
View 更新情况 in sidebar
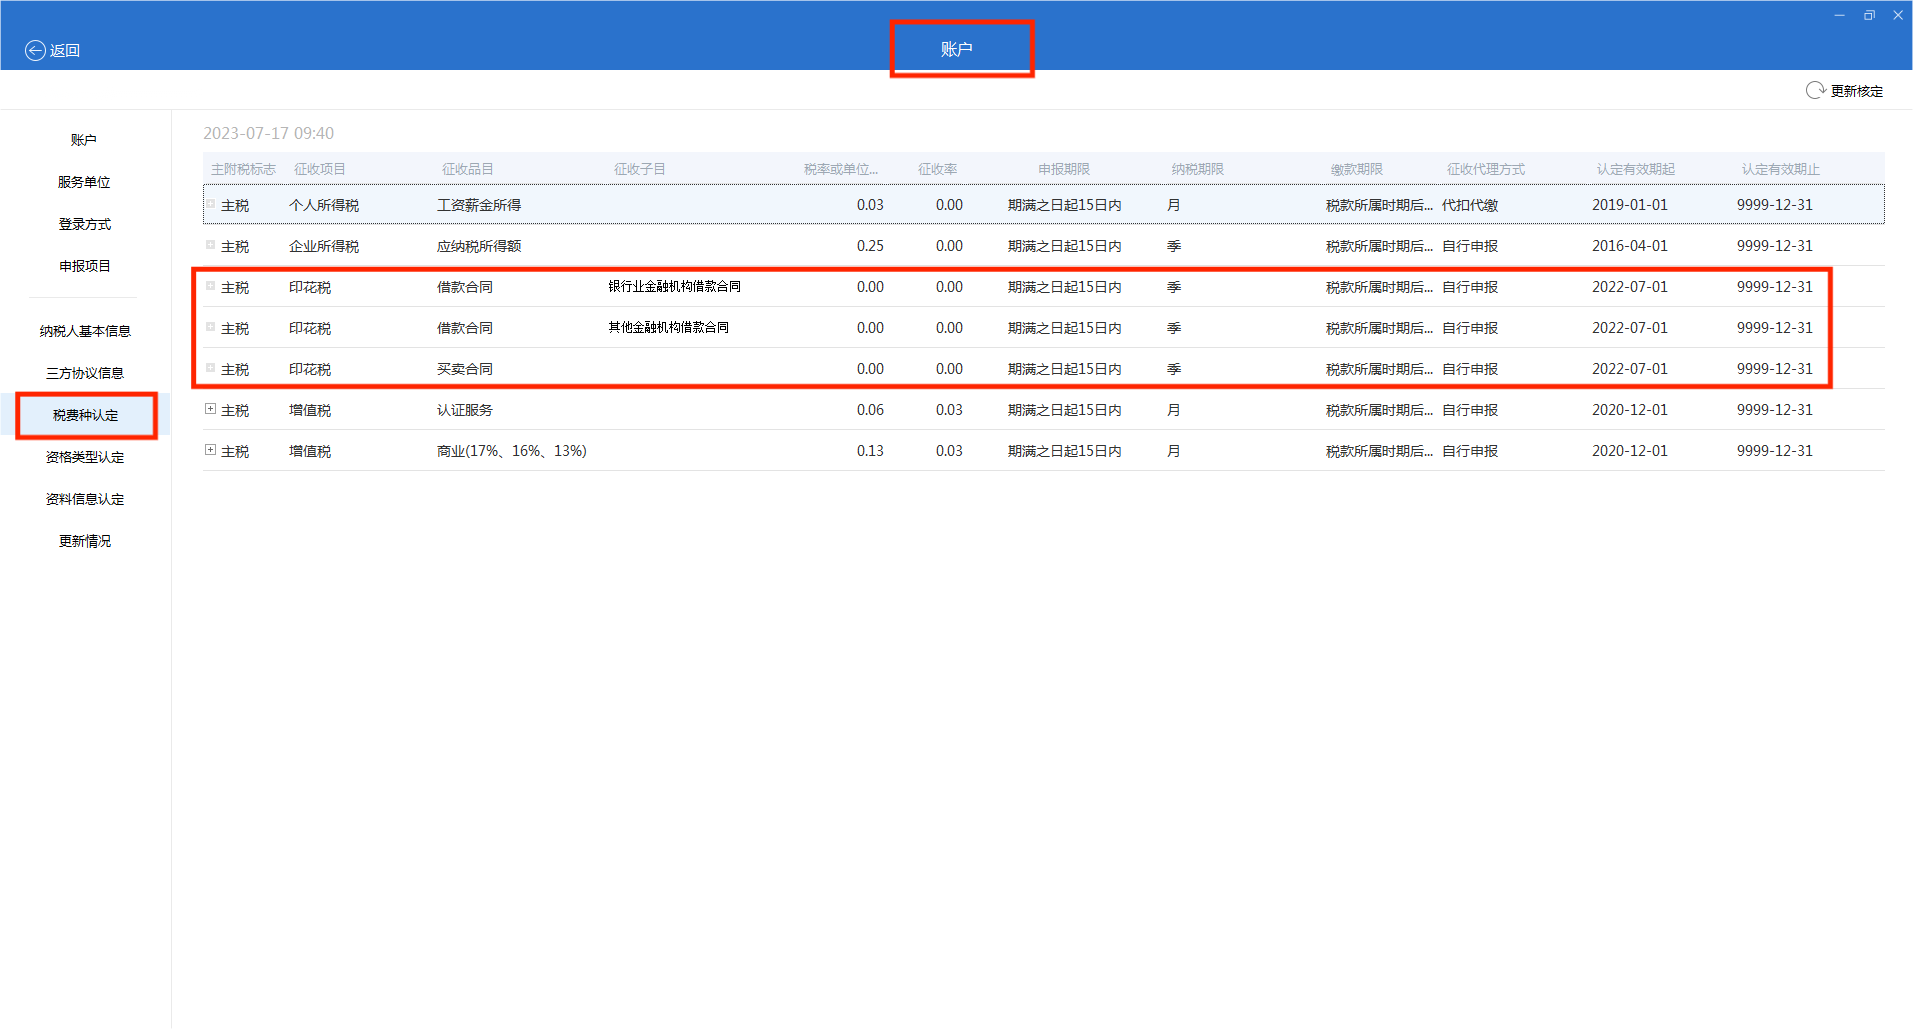[84, 541]
